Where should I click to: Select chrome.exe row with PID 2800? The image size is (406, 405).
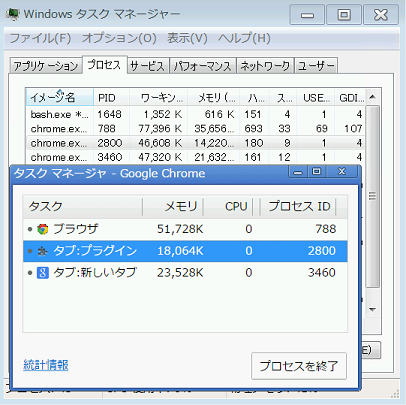[x=196, y=143]
